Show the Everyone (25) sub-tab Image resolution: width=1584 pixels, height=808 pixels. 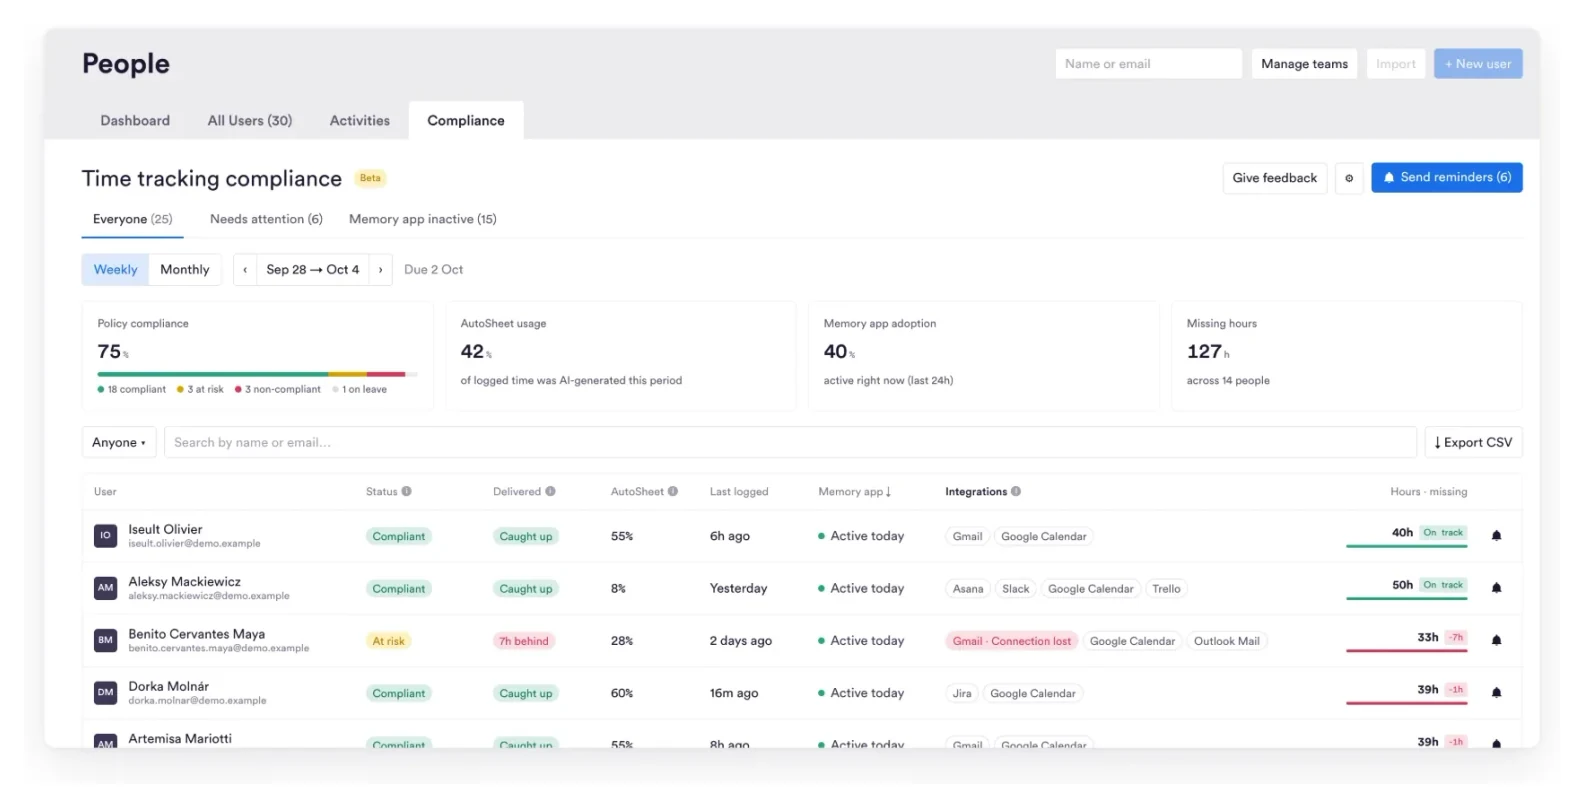tap(132, 219)
